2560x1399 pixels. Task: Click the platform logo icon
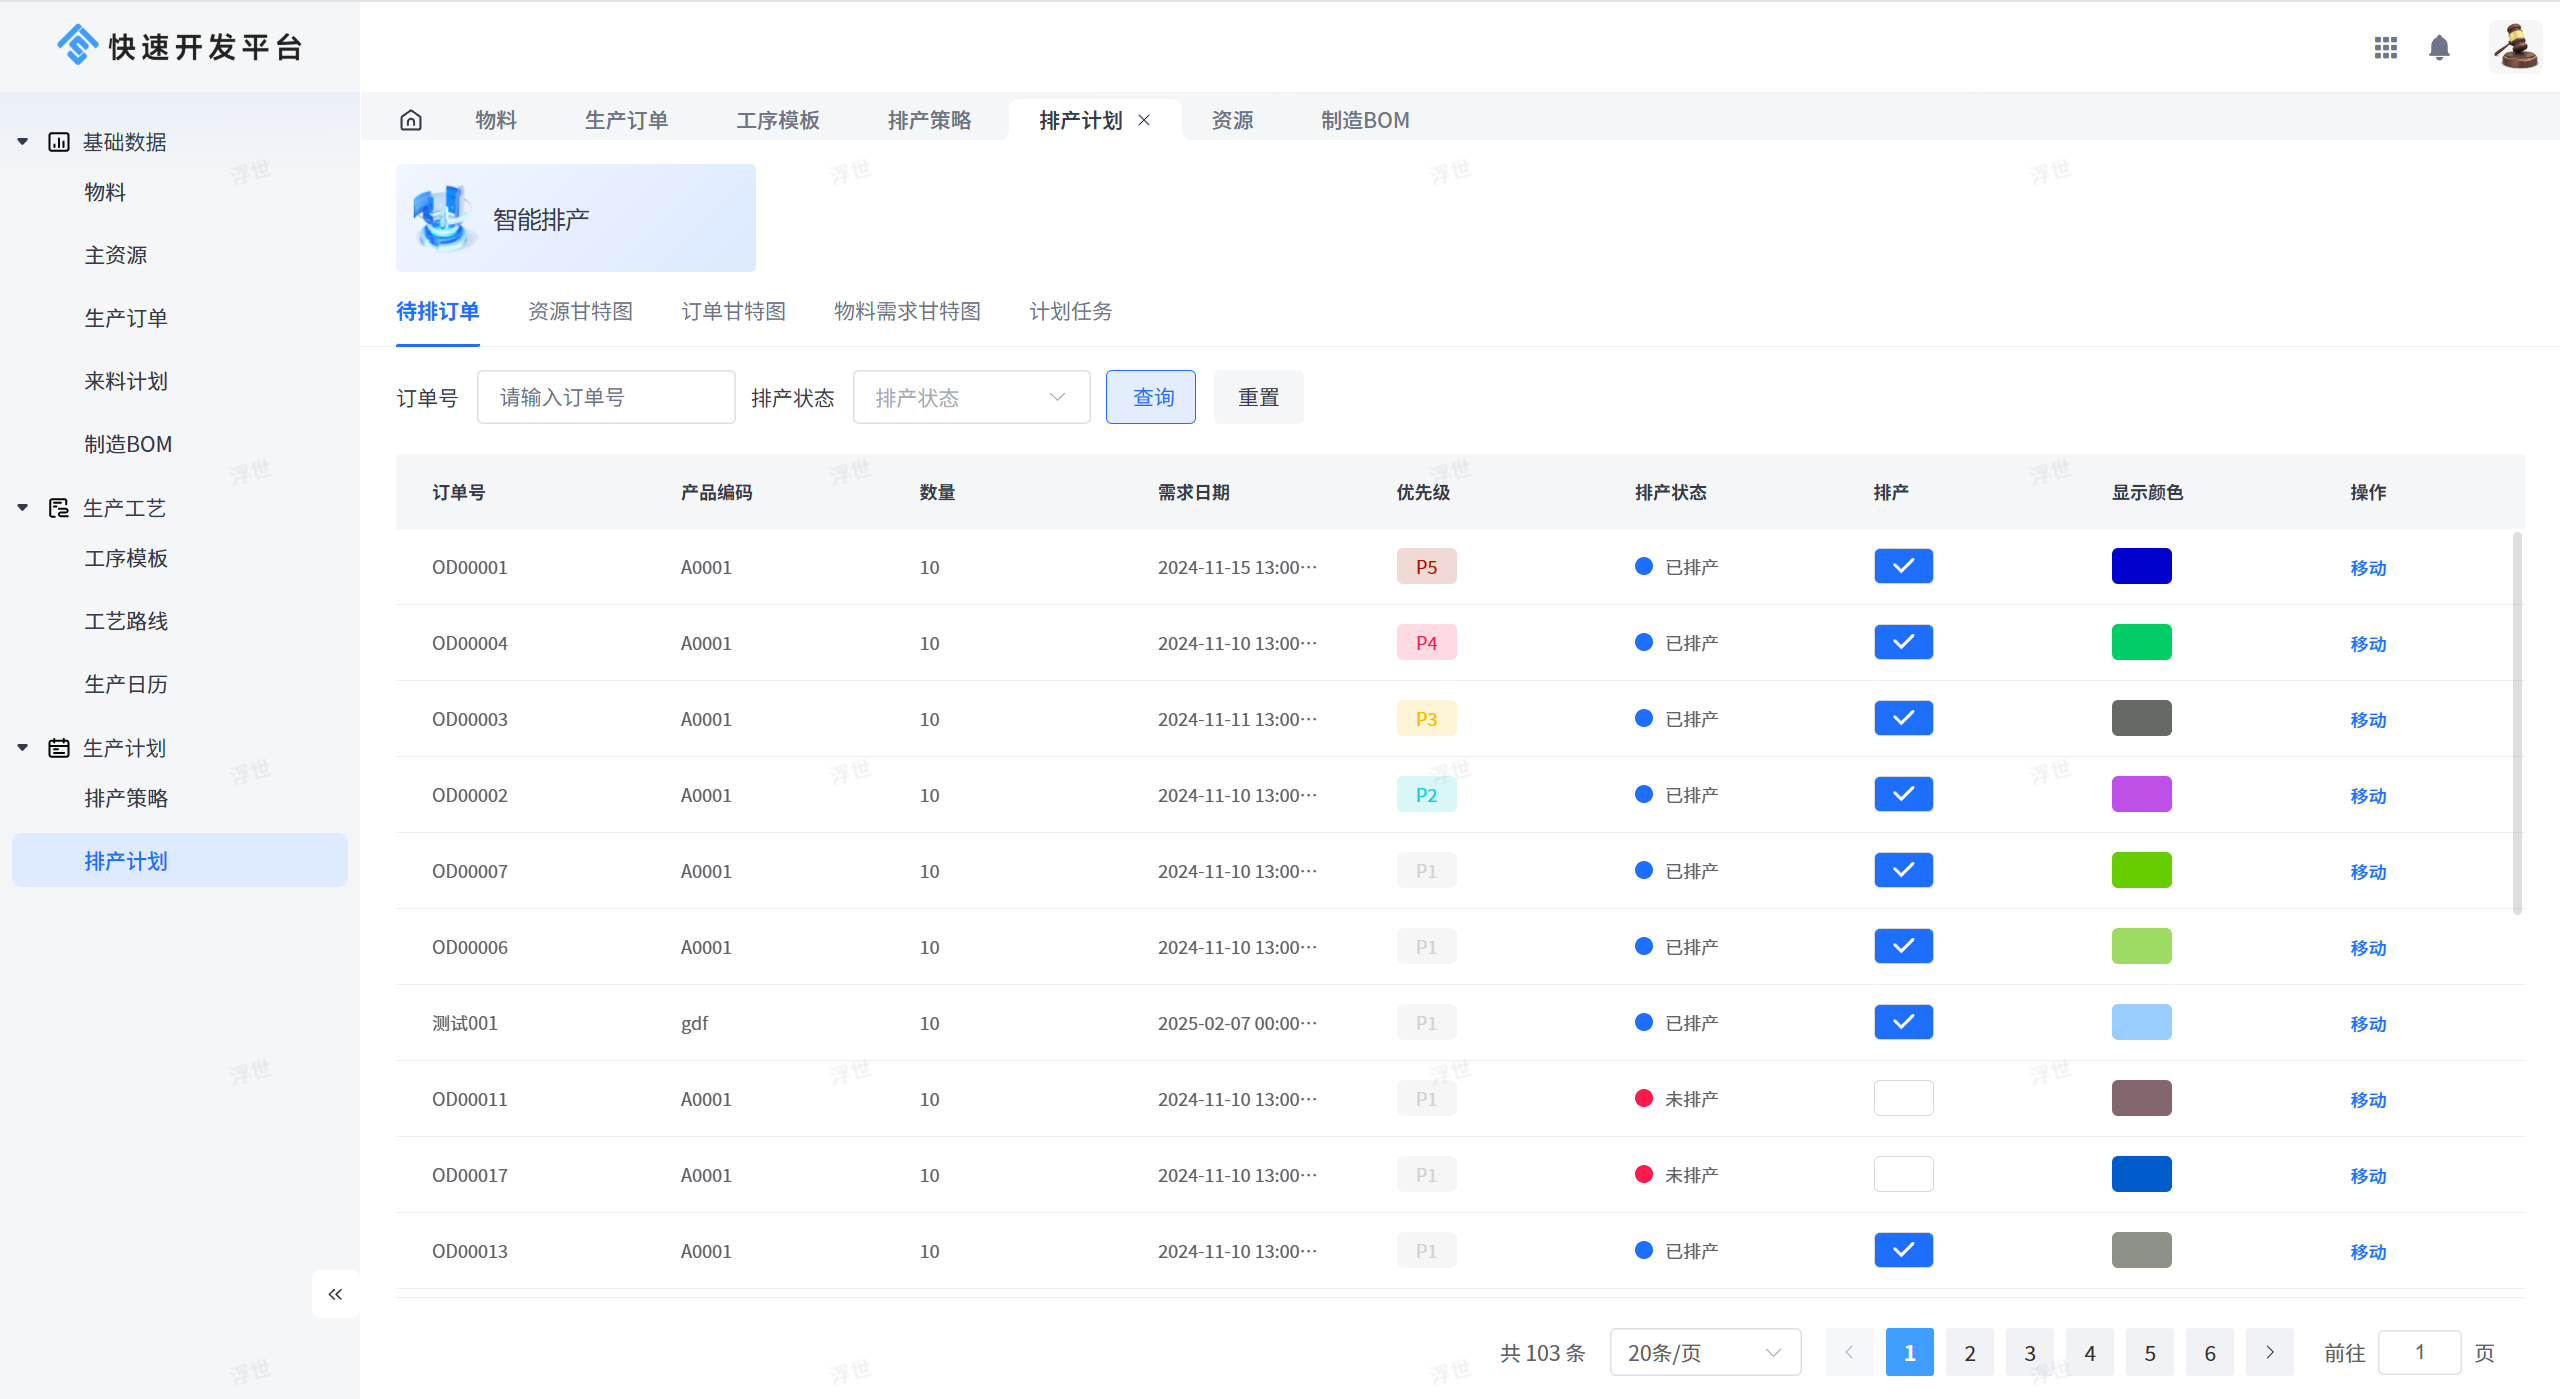[x=77, y=45]
